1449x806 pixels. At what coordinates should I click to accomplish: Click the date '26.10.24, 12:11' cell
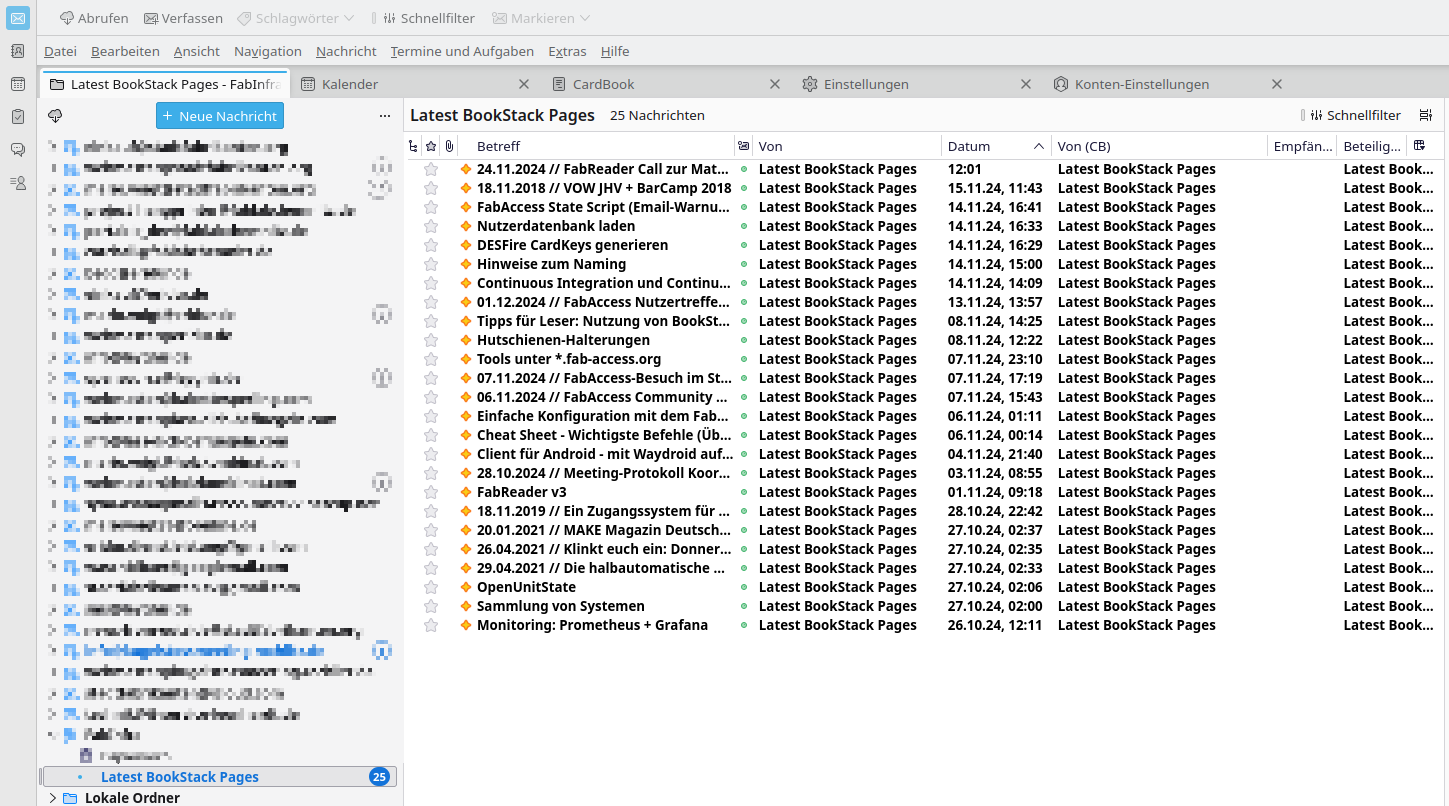[x=995, y=625]
